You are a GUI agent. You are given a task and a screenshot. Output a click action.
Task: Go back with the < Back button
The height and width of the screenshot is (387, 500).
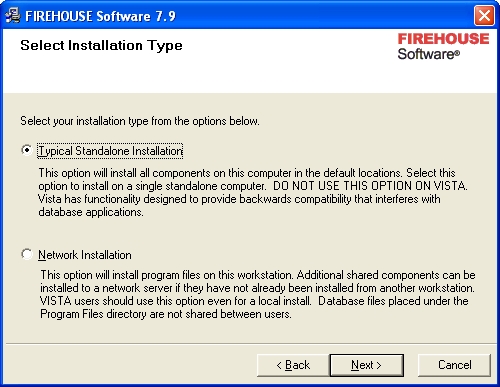pos(293,365)
